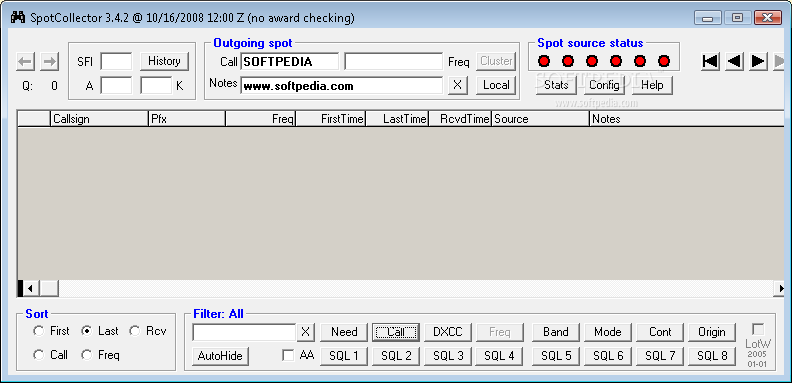Viewport: 792px width, 383px height.
Task: Click the LastTime column header
Action: click(x=397, y=119)
